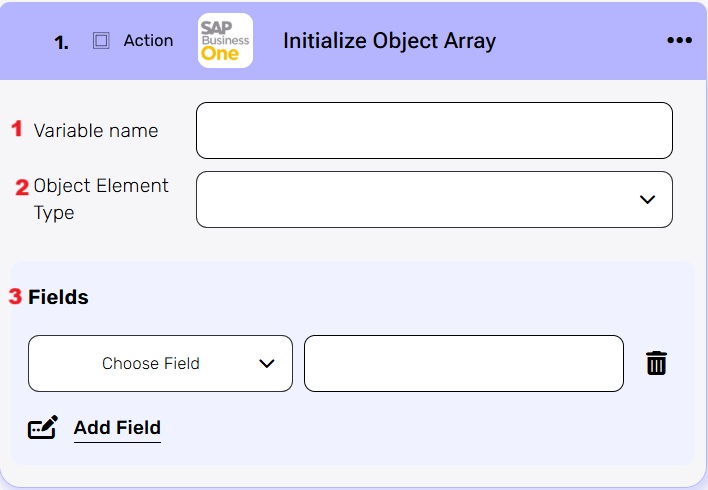Click the Add Field link
The width and height of the screenshot is (708, 490).
point(117,428)
